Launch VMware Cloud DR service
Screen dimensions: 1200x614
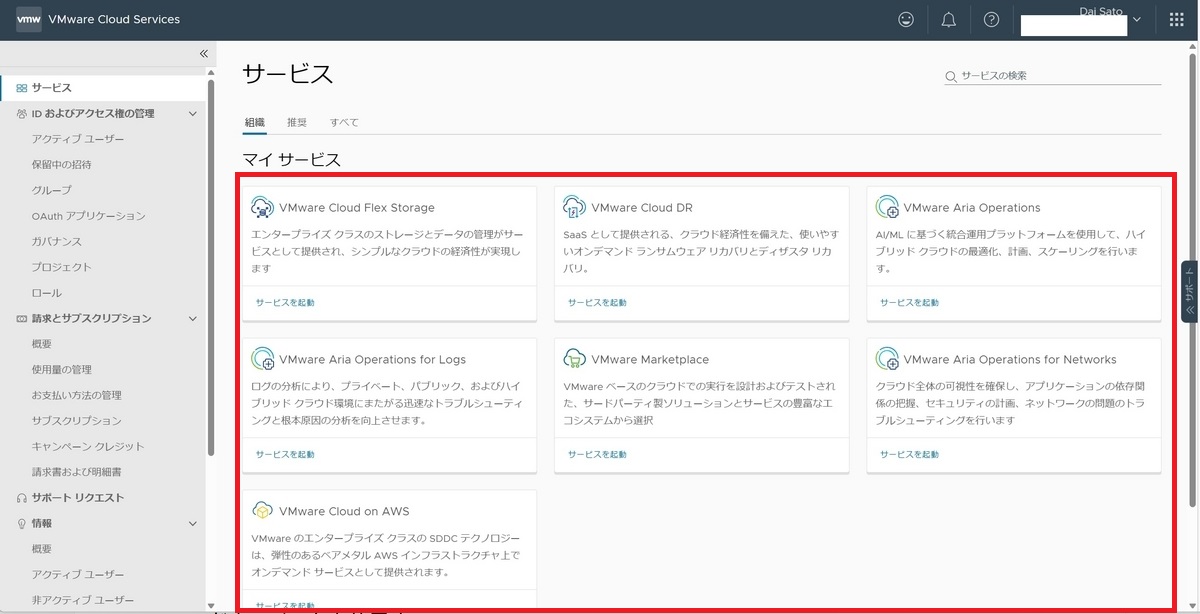(597, 302)
